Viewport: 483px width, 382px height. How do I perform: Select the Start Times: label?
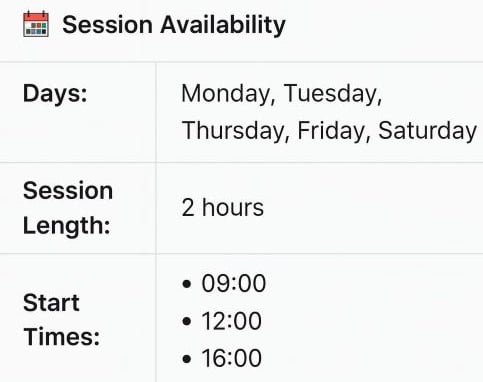pos(61,319)
